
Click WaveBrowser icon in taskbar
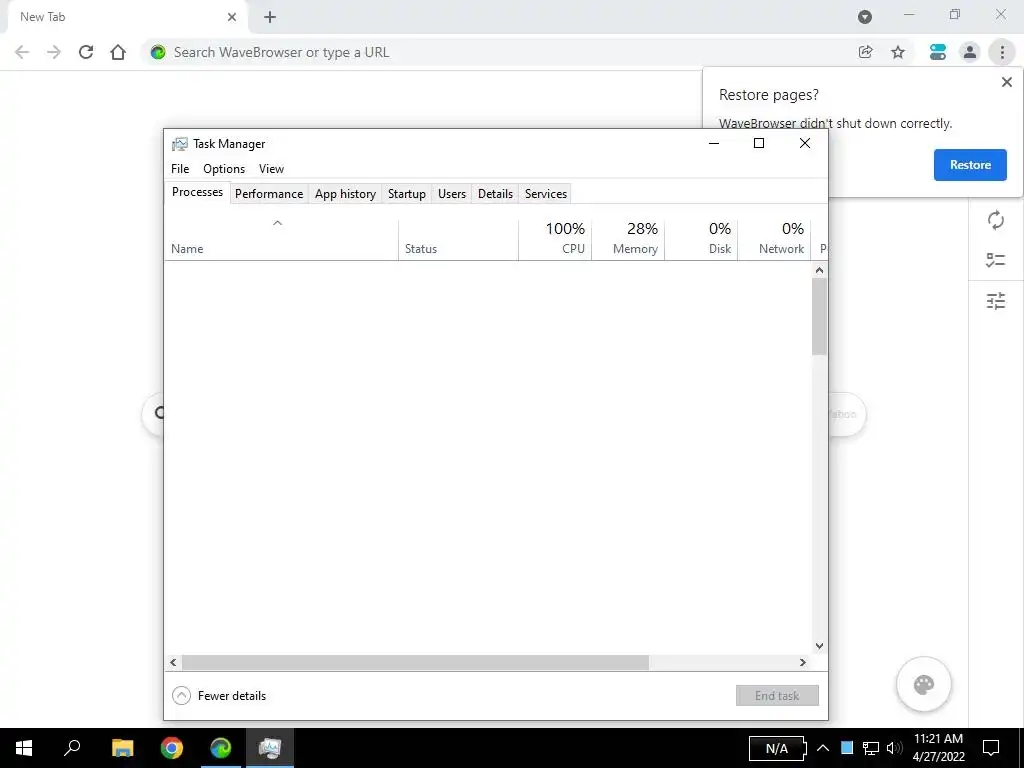221,748
